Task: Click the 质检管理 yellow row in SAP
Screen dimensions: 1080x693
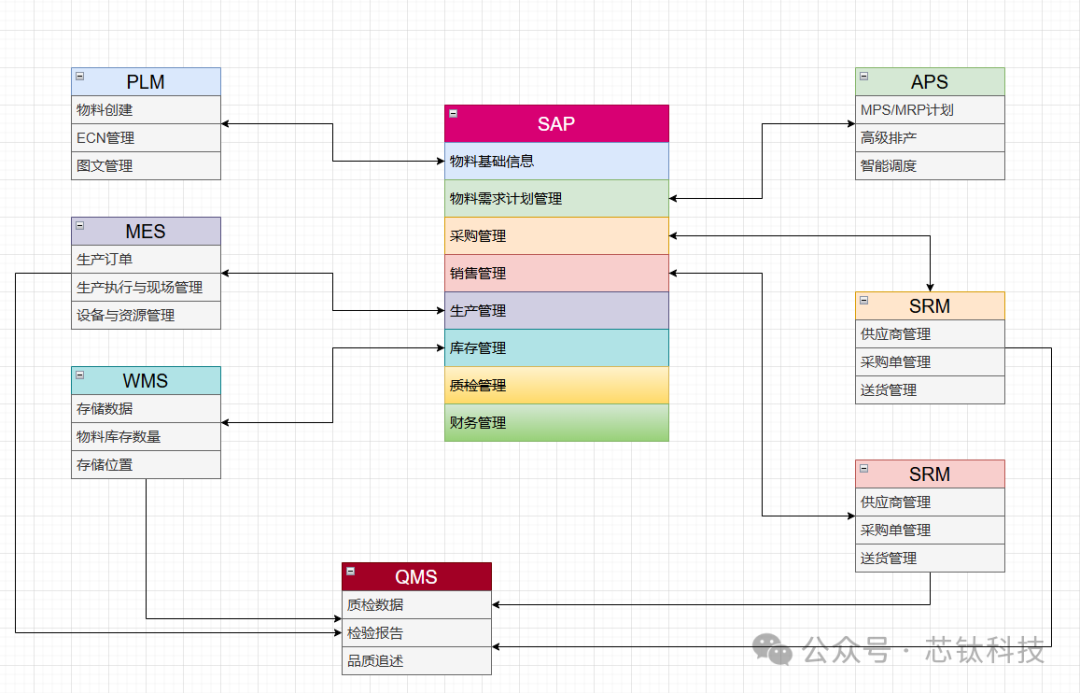Action: (x=556, y=385)
